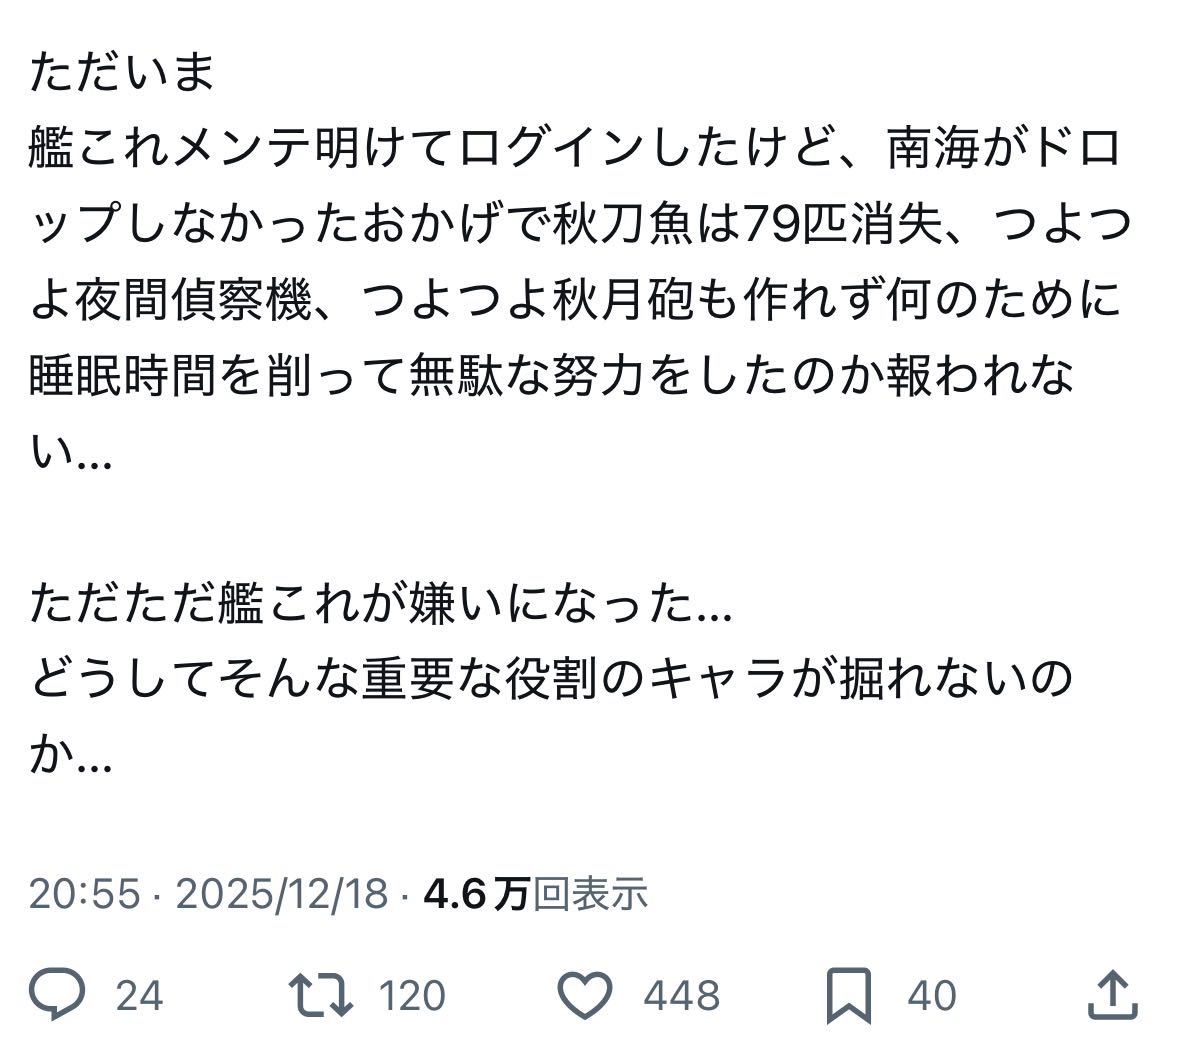Click the bookmark count 40
This screenshot has width=1179, height=1051.
(x=932, y=996)
